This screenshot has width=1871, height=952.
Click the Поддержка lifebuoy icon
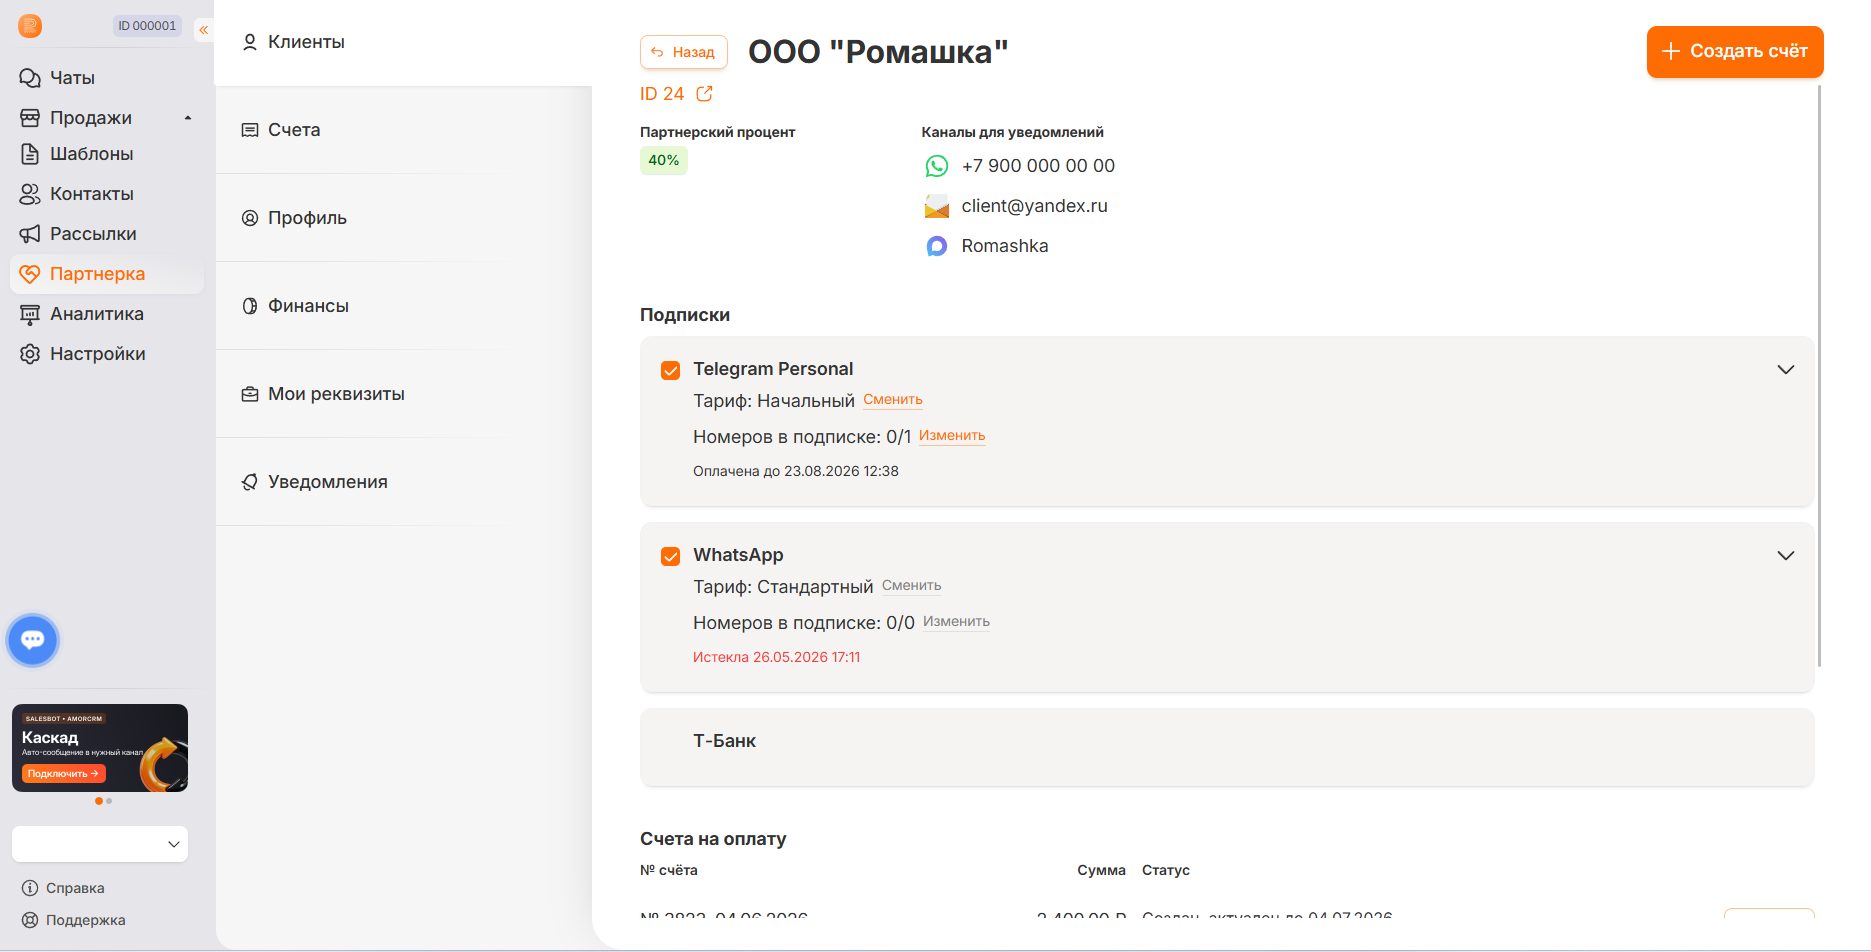tap(30, 920)
